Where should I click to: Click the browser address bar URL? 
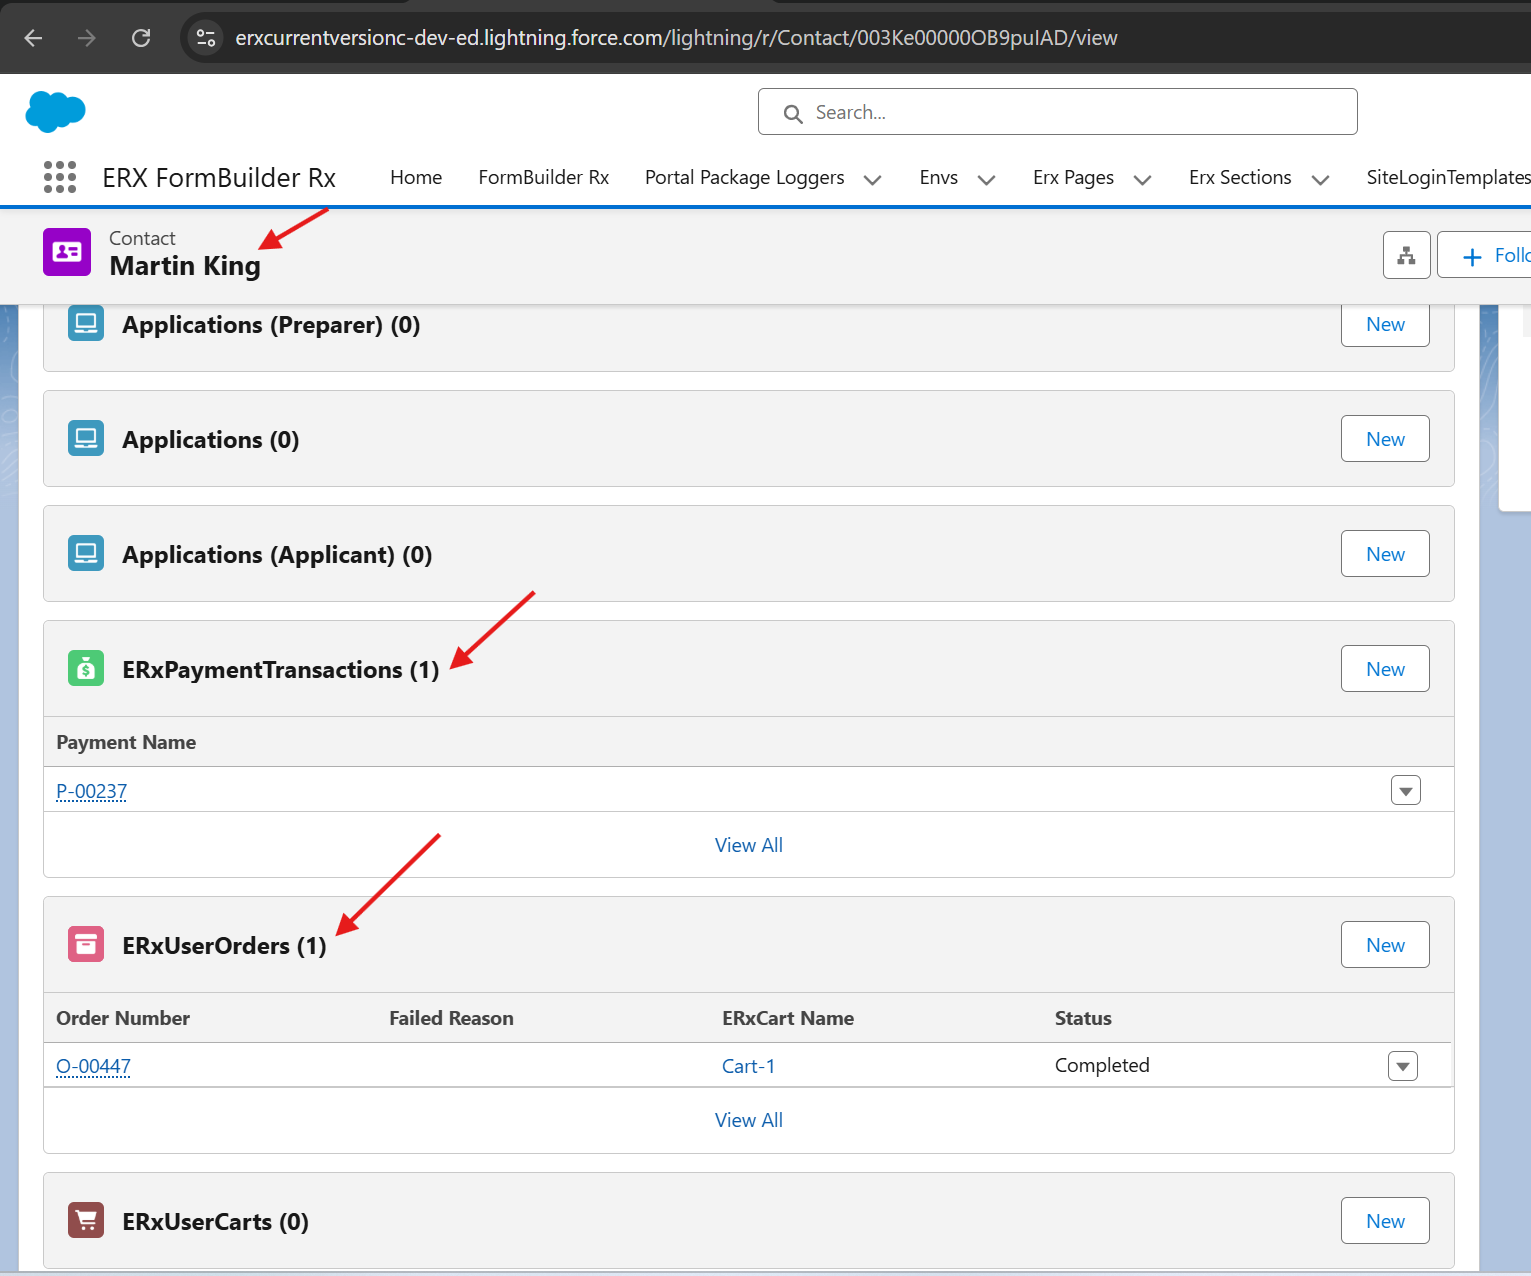(676, 38)
